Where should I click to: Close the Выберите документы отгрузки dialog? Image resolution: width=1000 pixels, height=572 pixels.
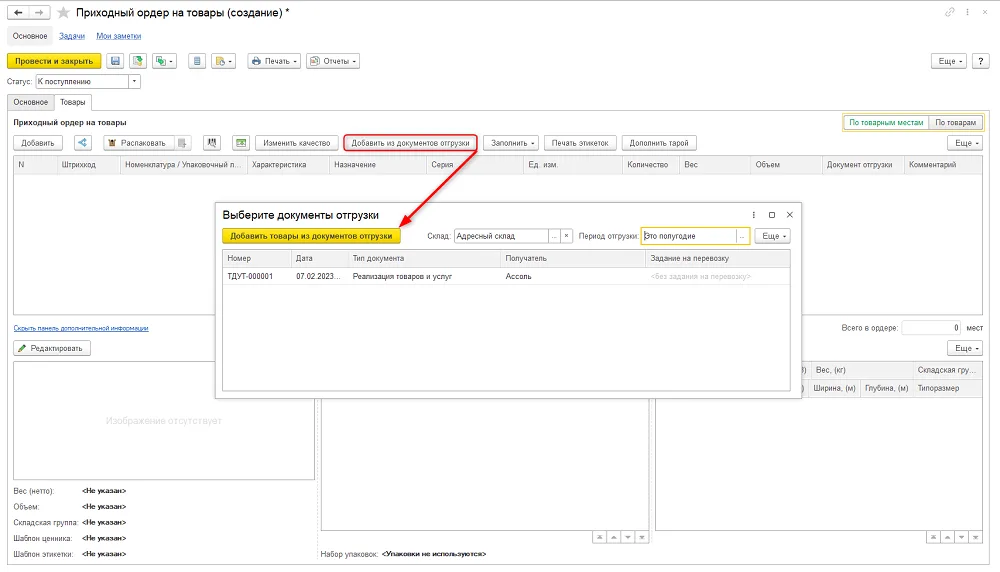790,215
